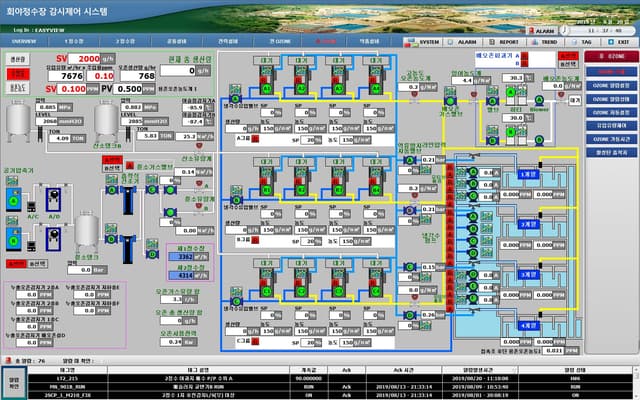Screen dimensions: 640x400
Task: Toggle the red mode button below 생산량
Action: [18, 74]
